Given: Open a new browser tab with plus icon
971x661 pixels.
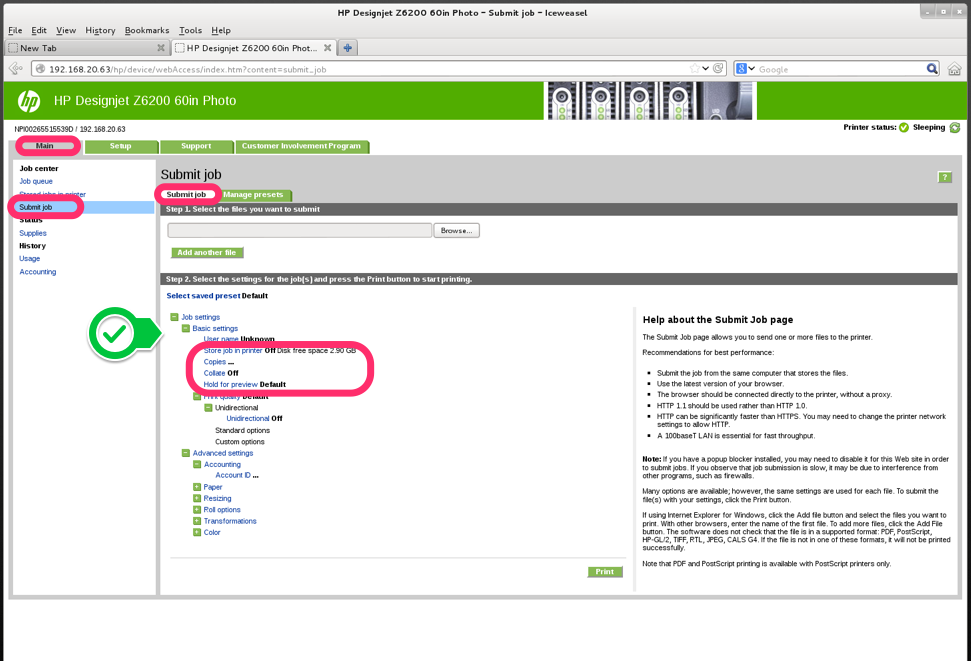Looking at the screenshot, I should [x=347, y=48].
